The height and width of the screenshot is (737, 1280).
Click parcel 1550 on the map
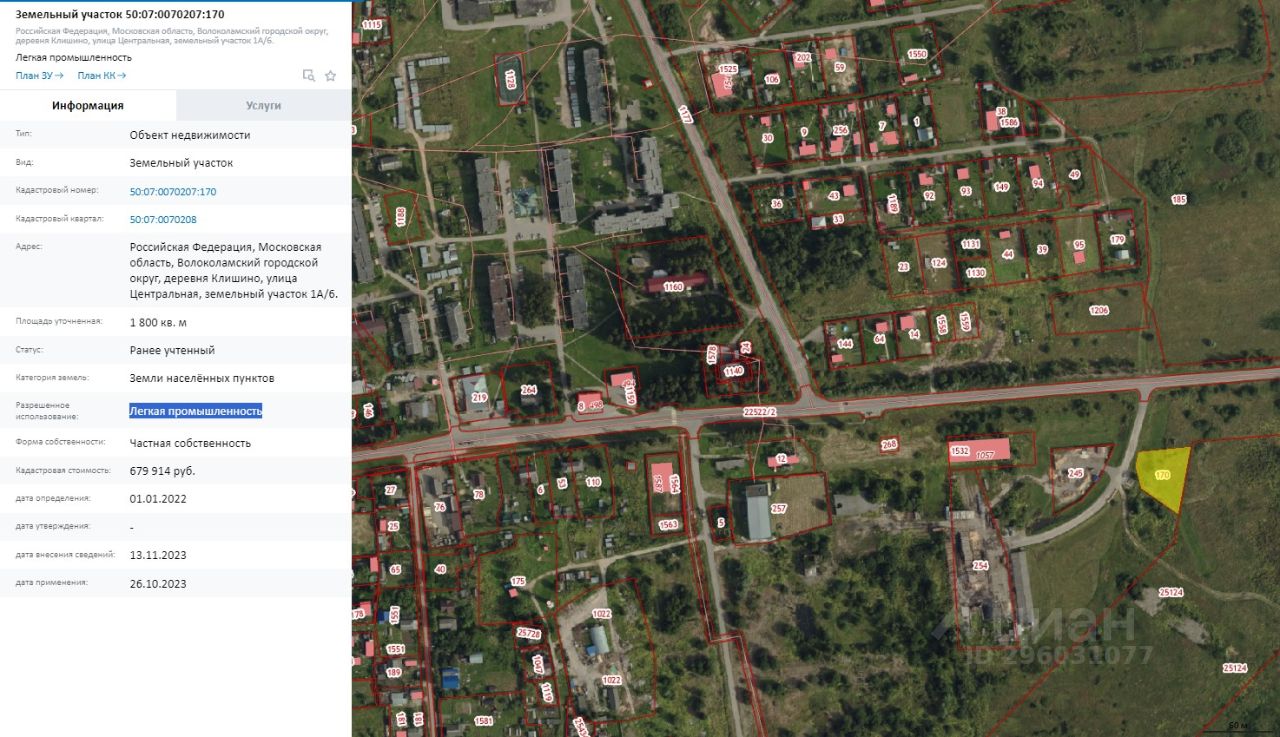click(x=916, y=54)
